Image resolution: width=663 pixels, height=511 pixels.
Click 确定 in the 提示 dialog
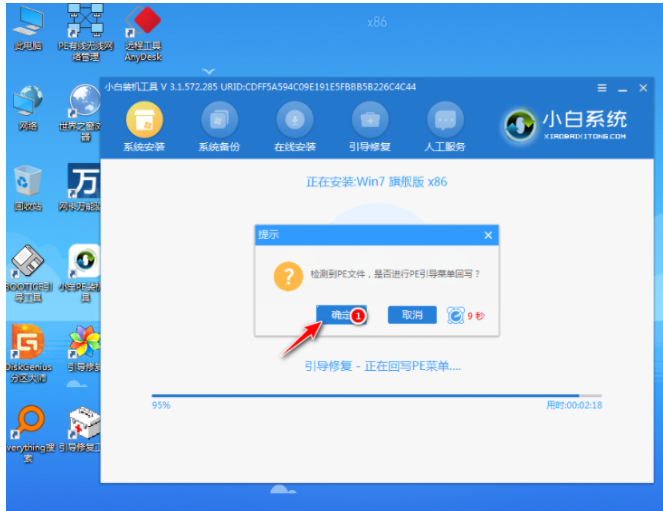[x=341, y=315]
